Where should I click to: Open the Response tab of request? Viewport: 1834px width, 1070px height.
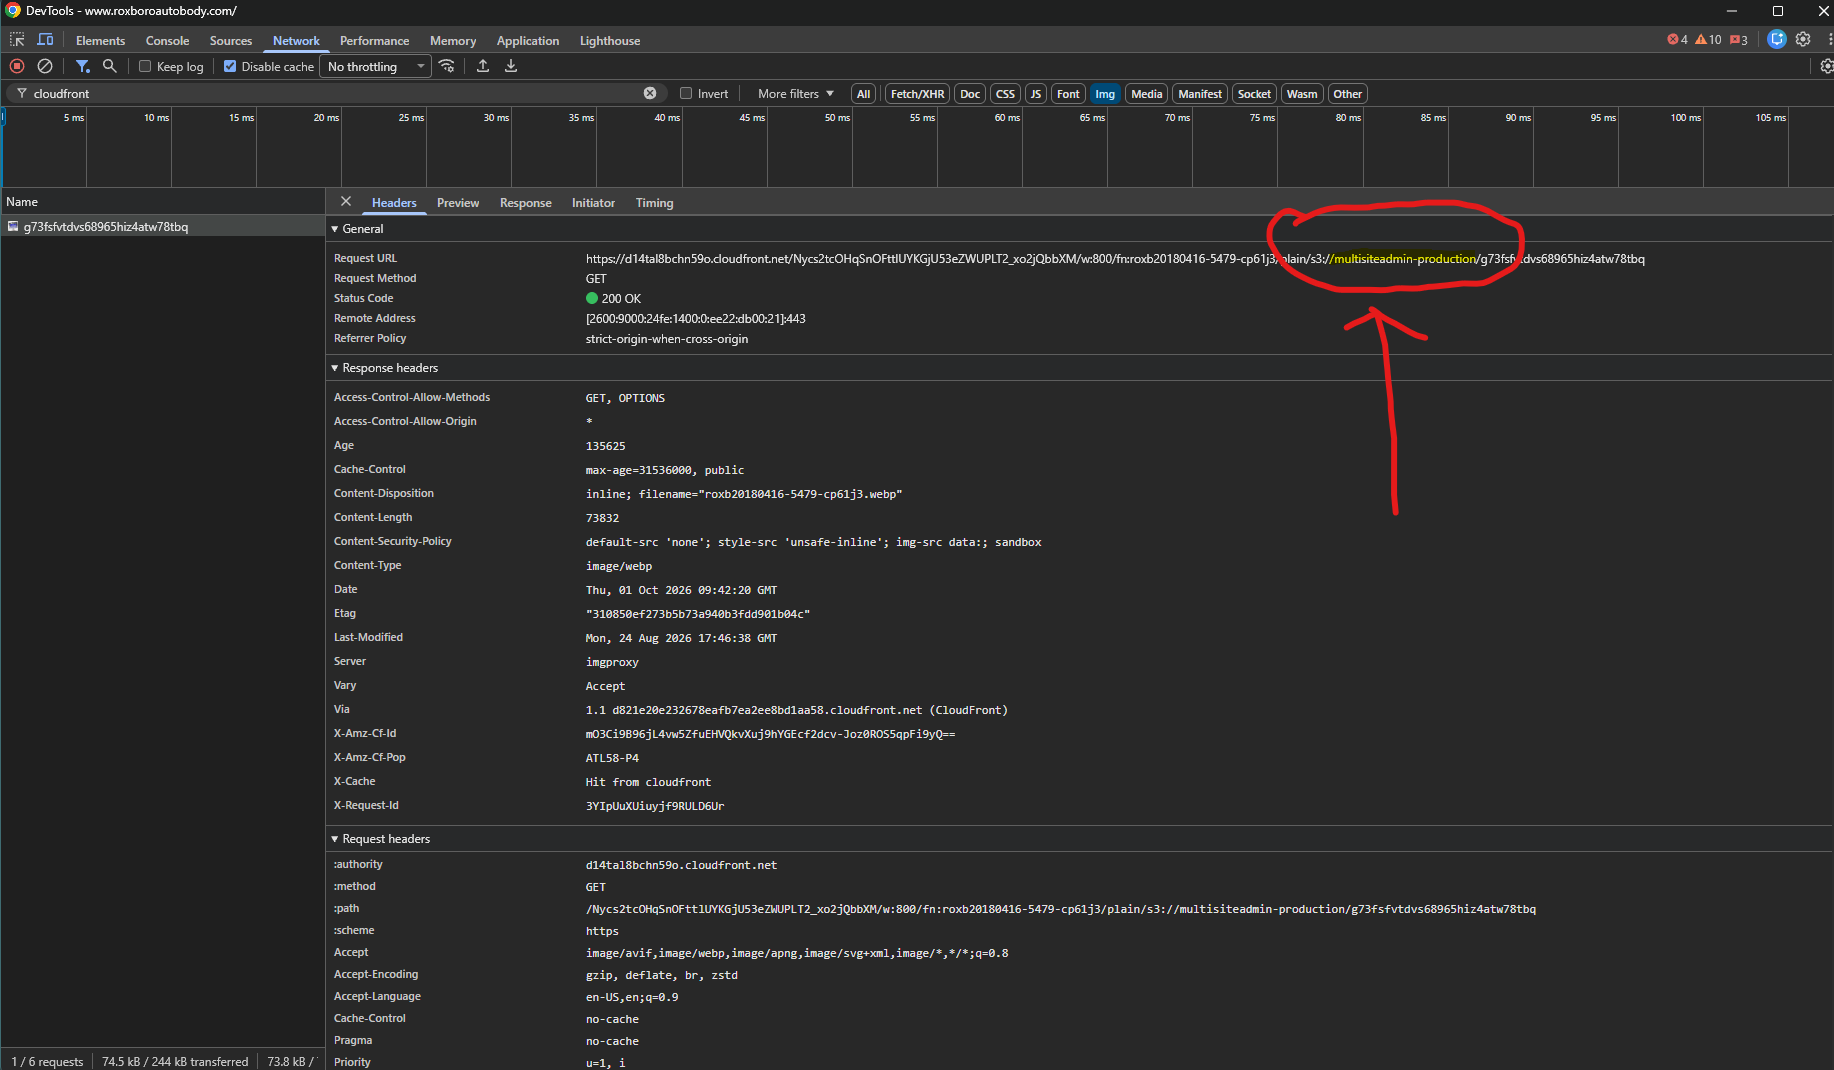tap(526, 203)
